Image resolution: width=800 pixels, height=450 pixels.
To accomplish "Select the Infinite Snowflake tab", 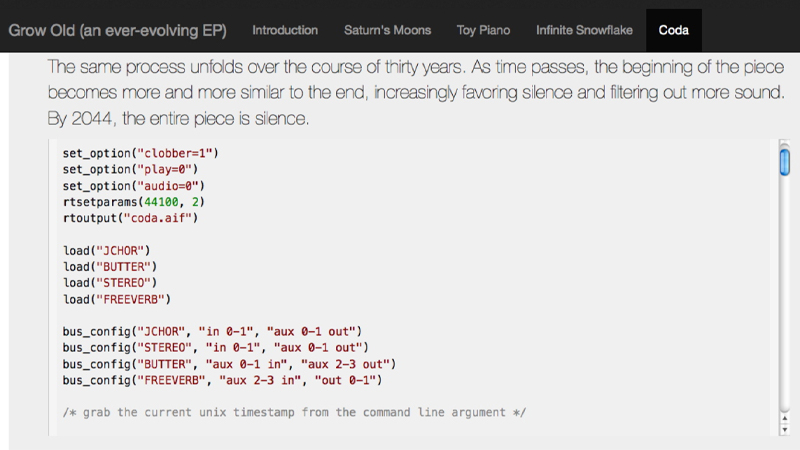I will tap(584, 30).
